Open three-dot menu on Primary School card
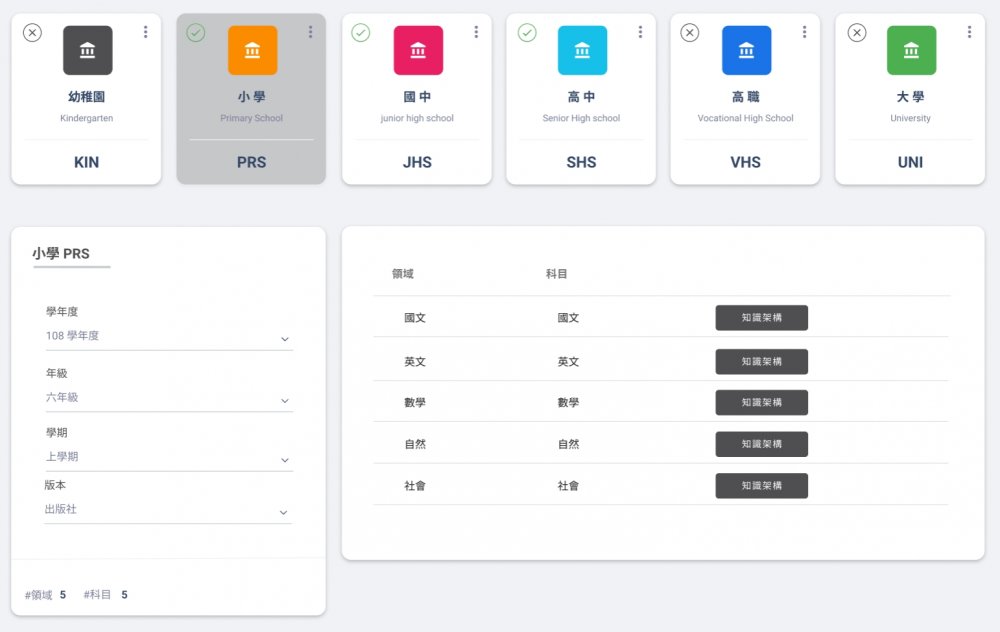Screen dimensions: 1000x632 coord(311,32)
